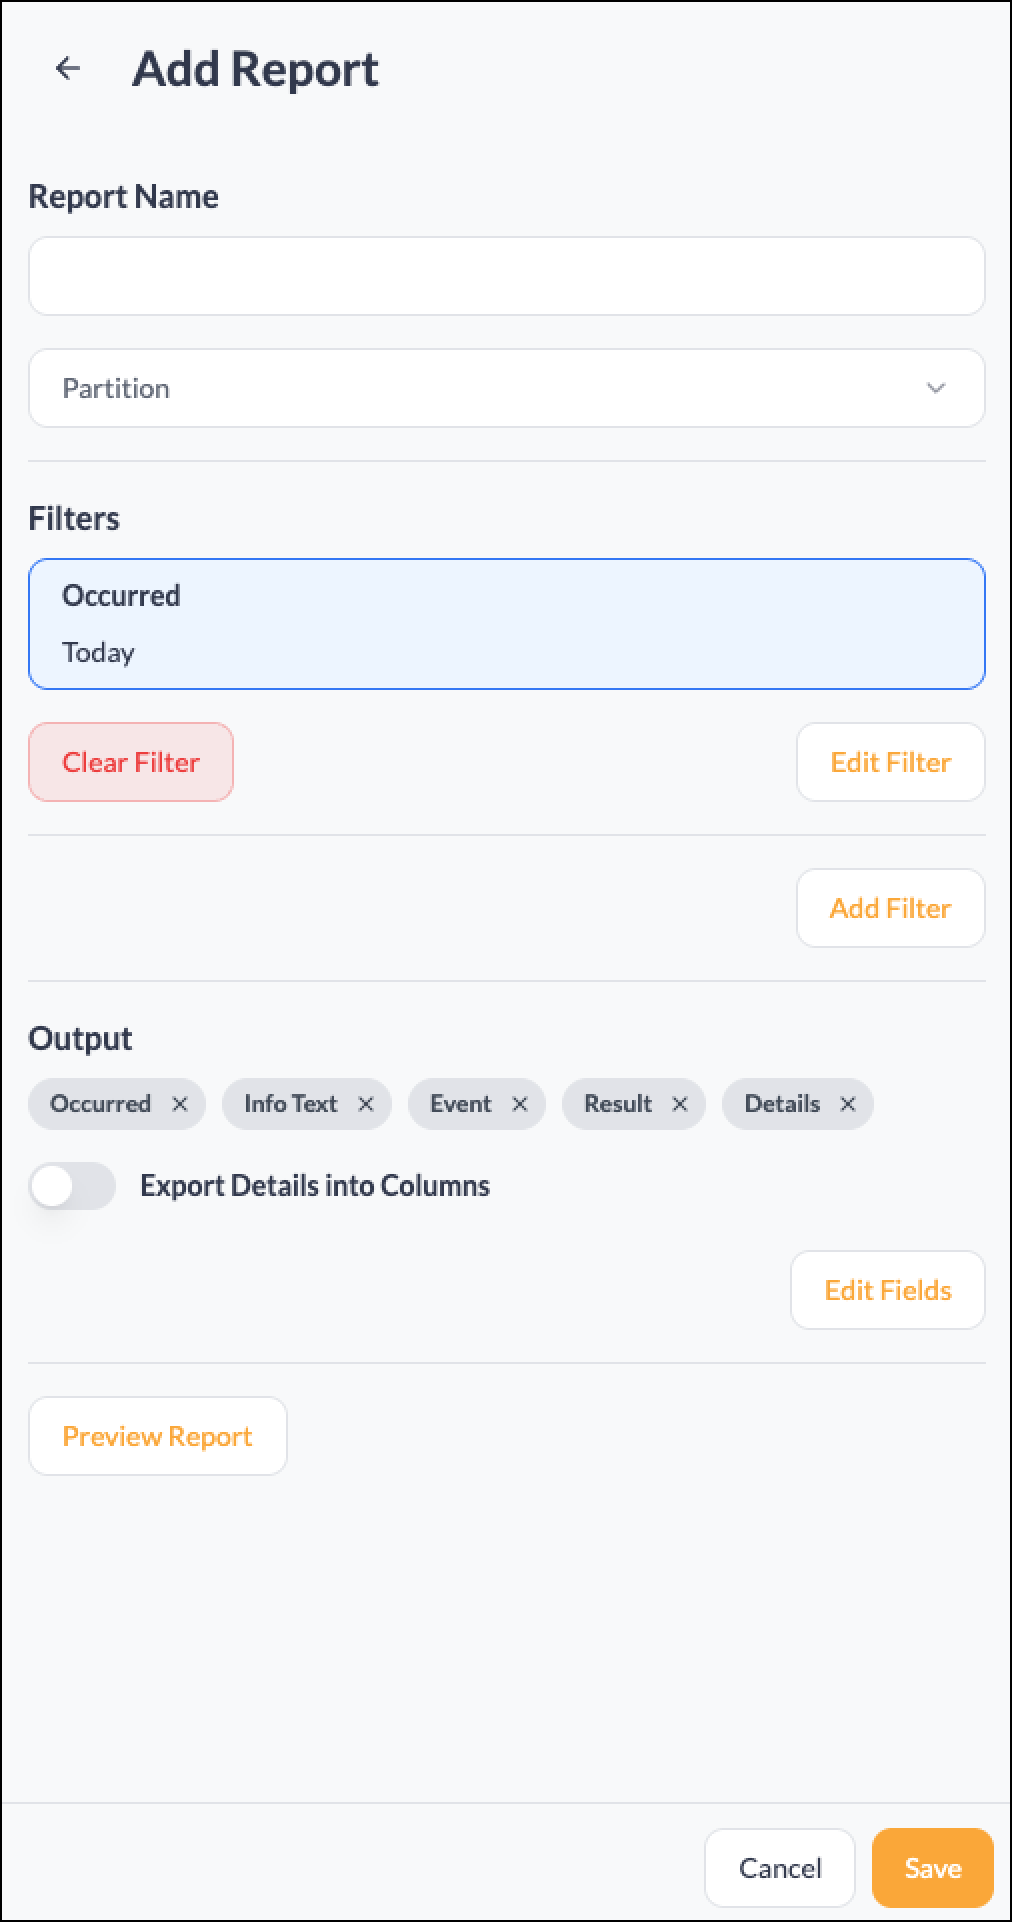Expand the Partition chevron
This screenshot has height=1922, width=1012.
(x=936, y=388)
